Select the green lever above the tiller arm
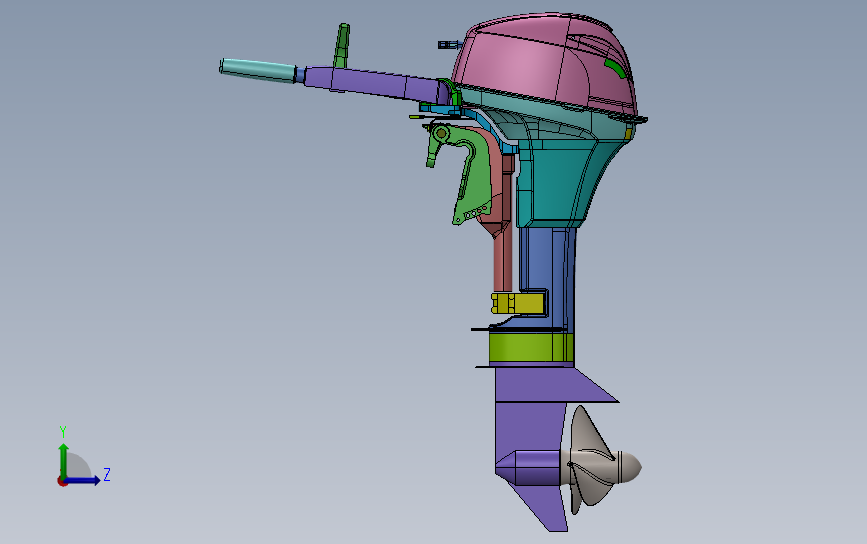Viewport: 867px width, 544px height. pos(342,45)
